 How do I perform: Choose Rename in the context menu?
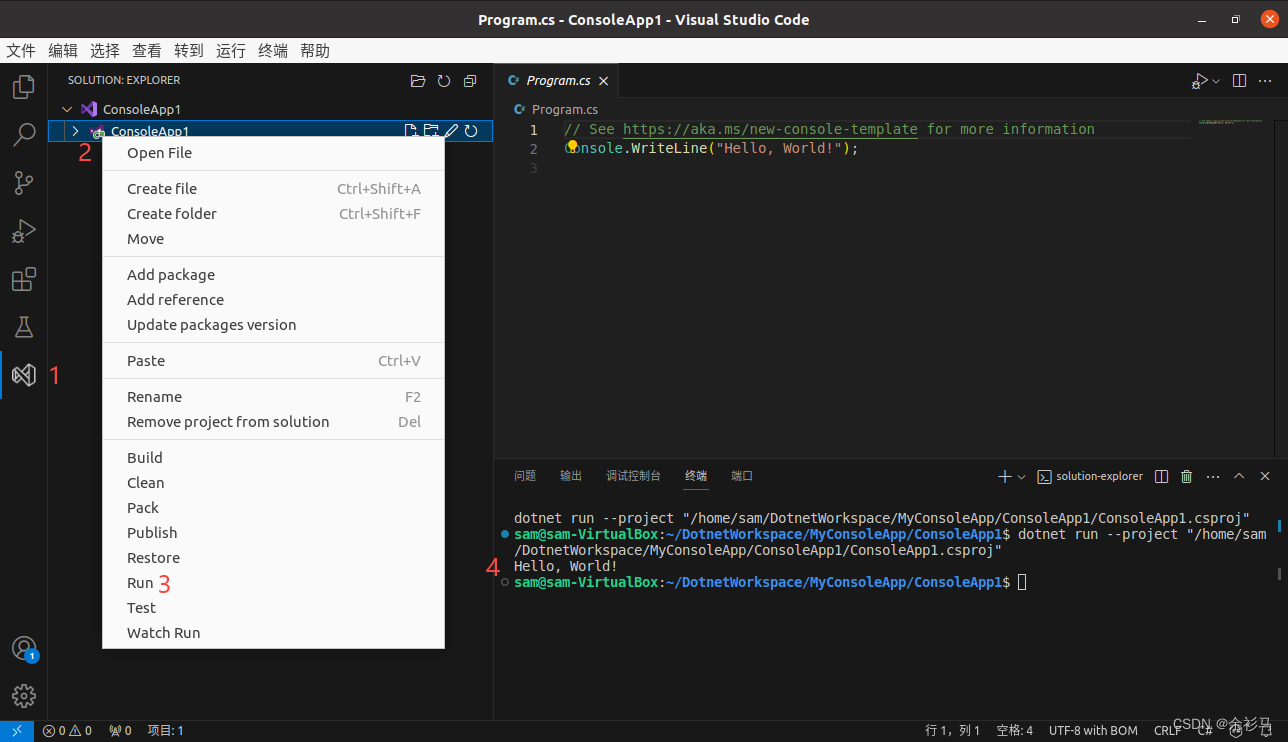coord(273,397)
